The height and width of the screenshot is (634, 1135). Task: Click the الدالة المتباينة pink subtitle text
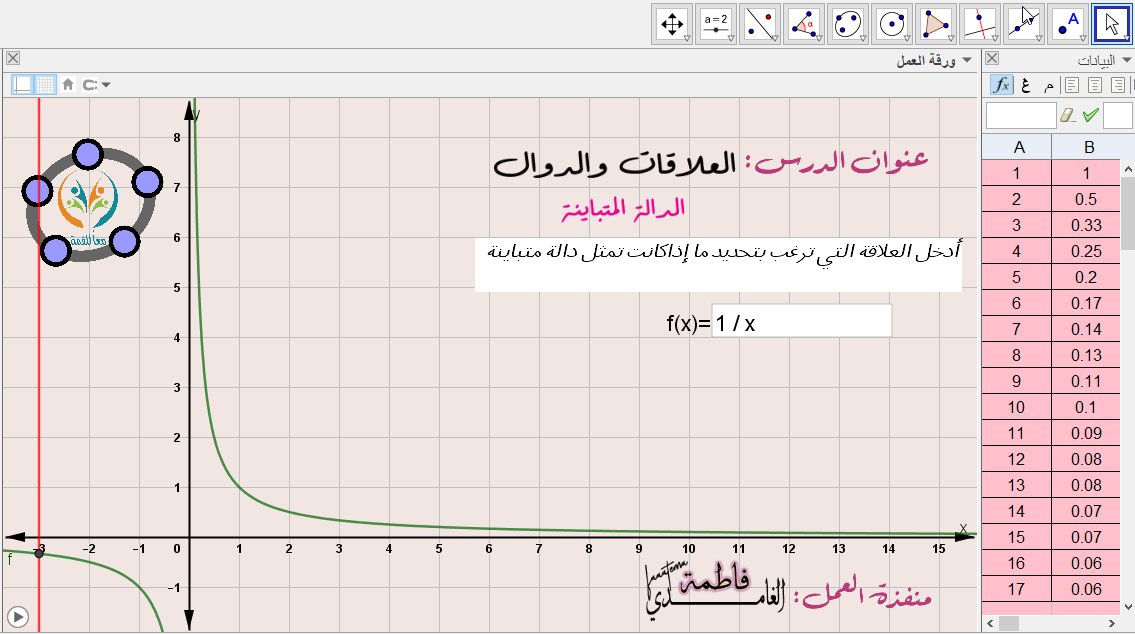[x=623, y=210]
